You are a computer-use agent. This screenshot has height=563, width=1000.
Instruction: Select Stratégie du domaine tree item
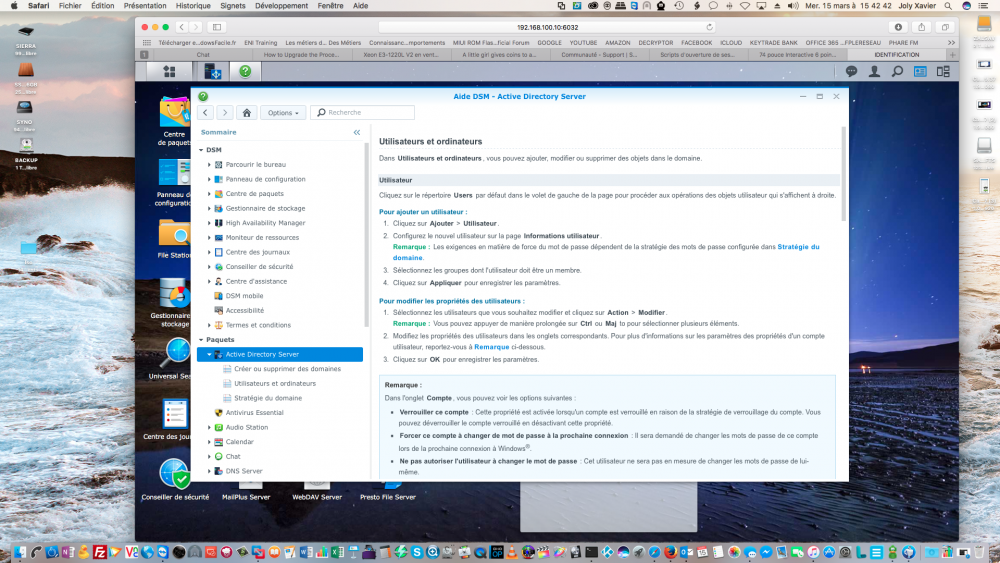click(x=268, y=398)
